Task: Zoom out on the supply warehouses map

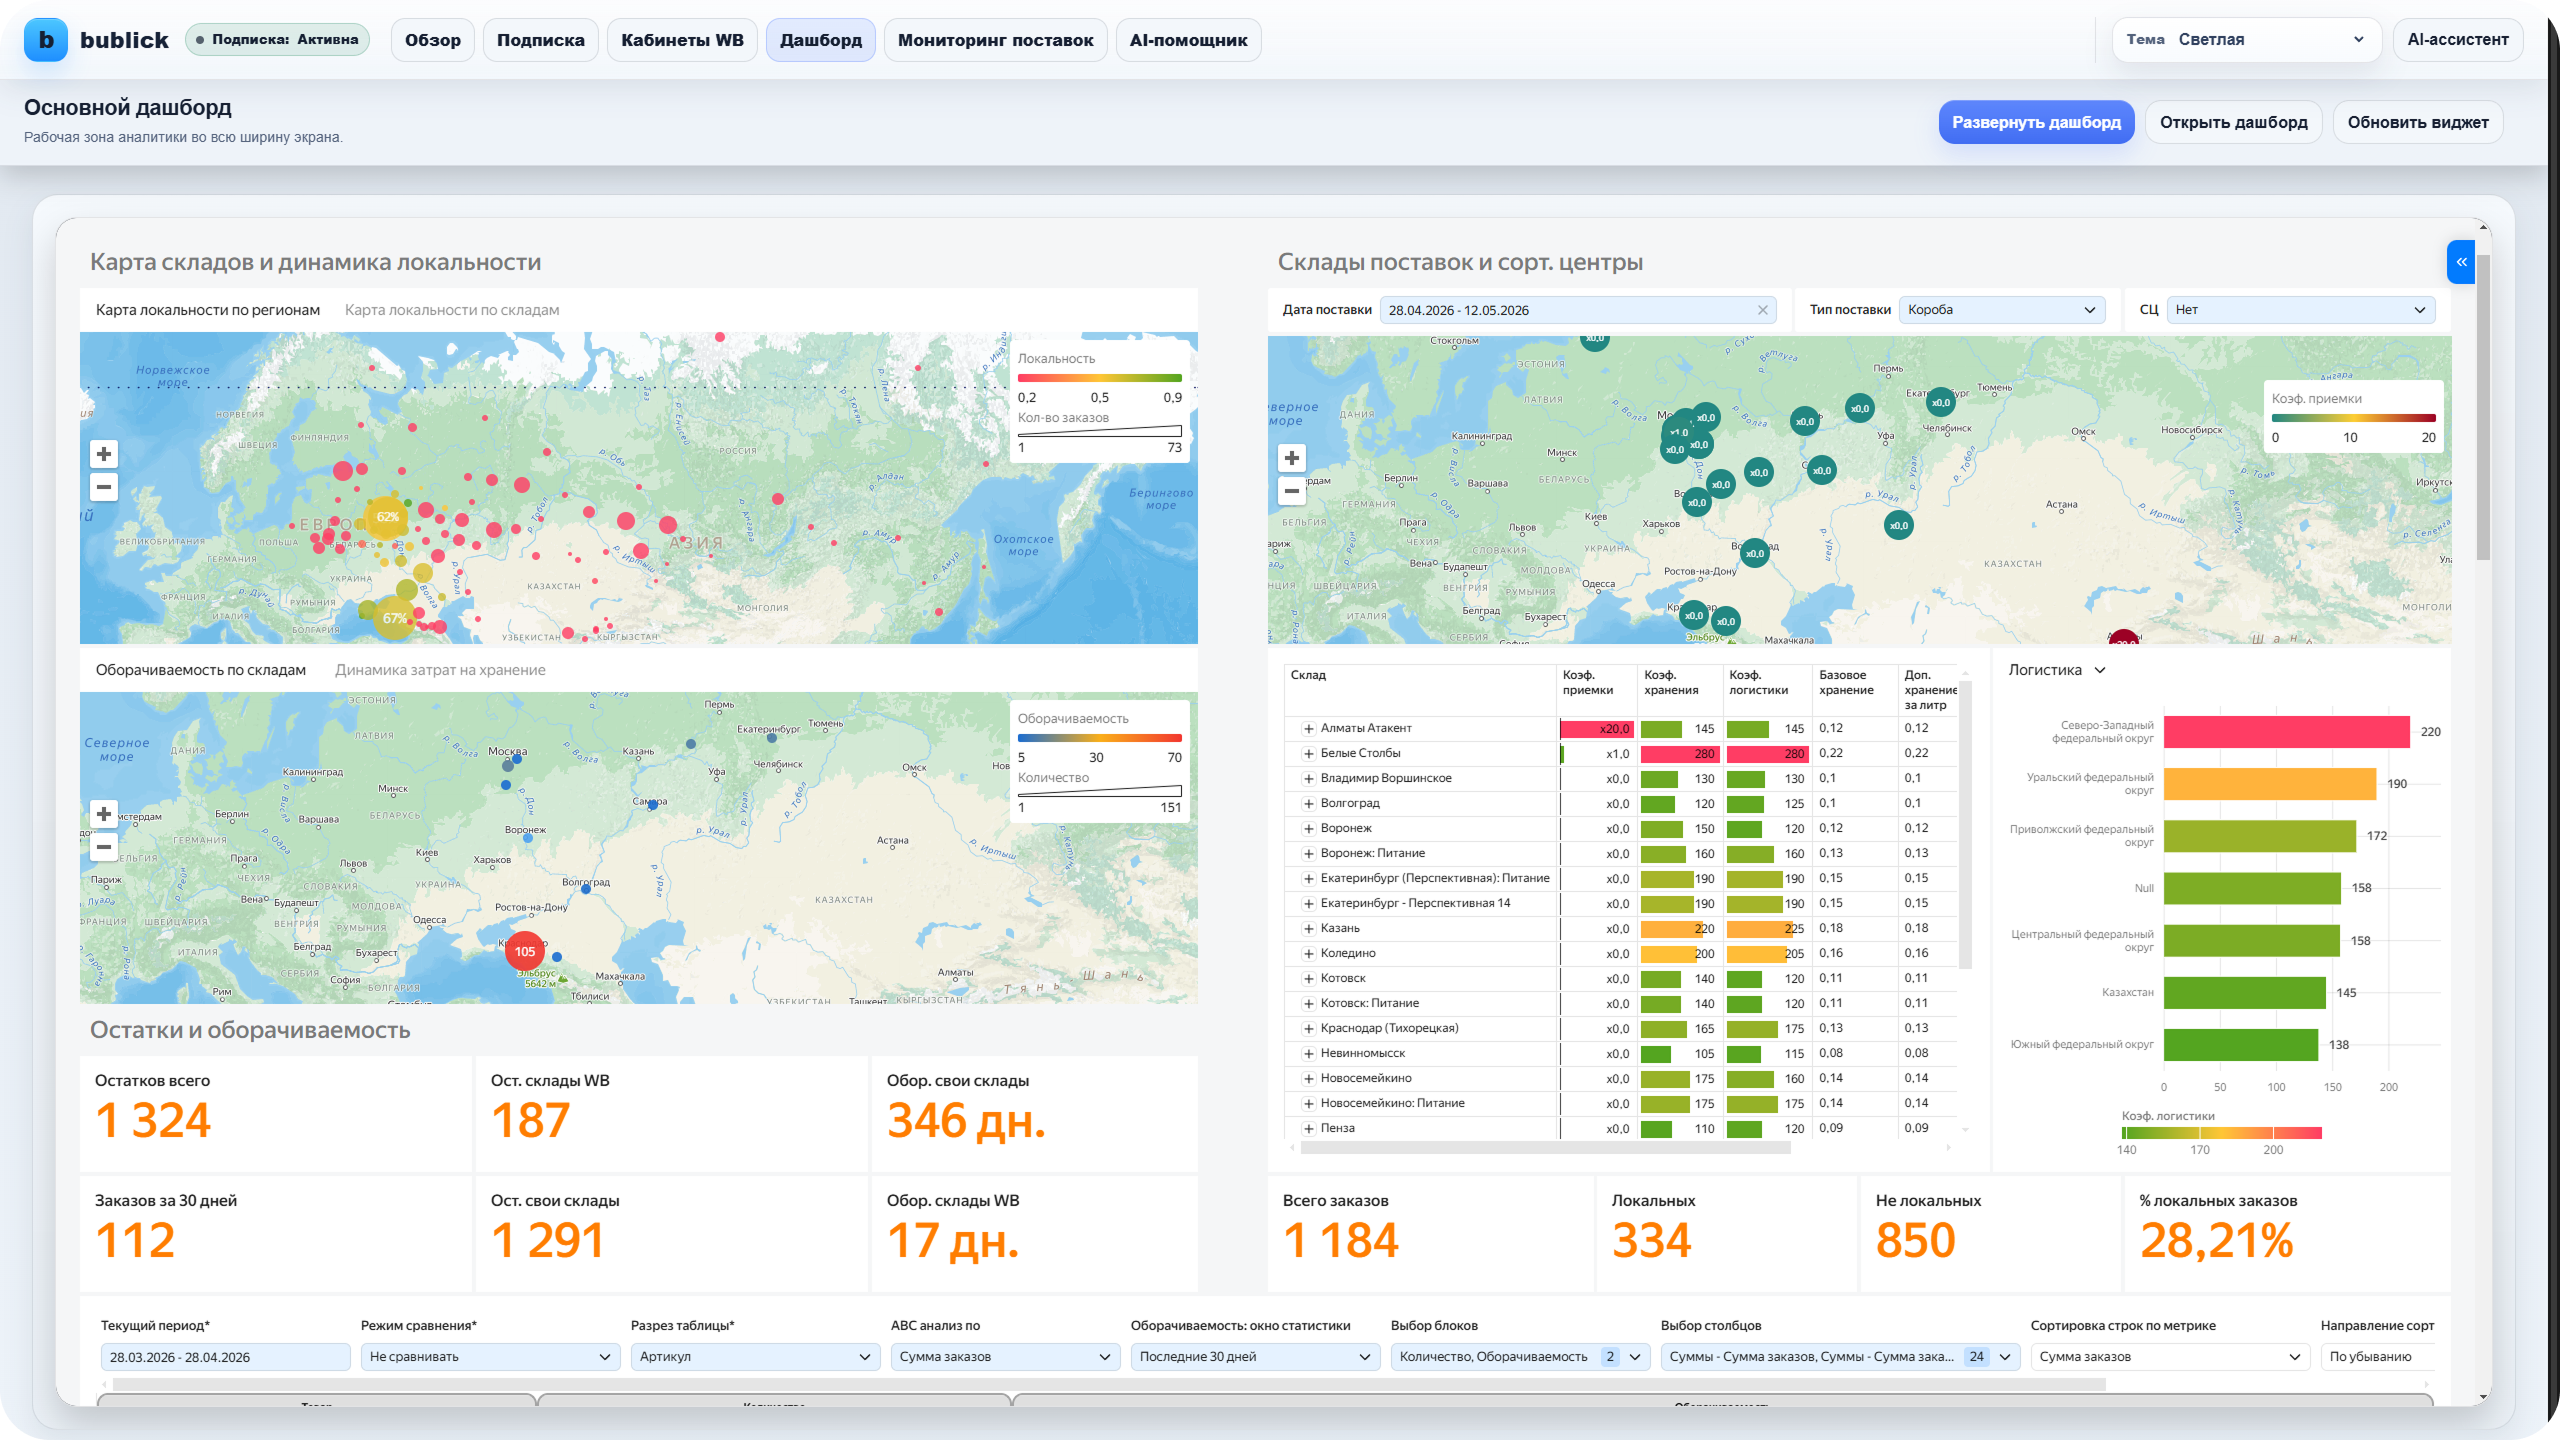Action: 1292,491
